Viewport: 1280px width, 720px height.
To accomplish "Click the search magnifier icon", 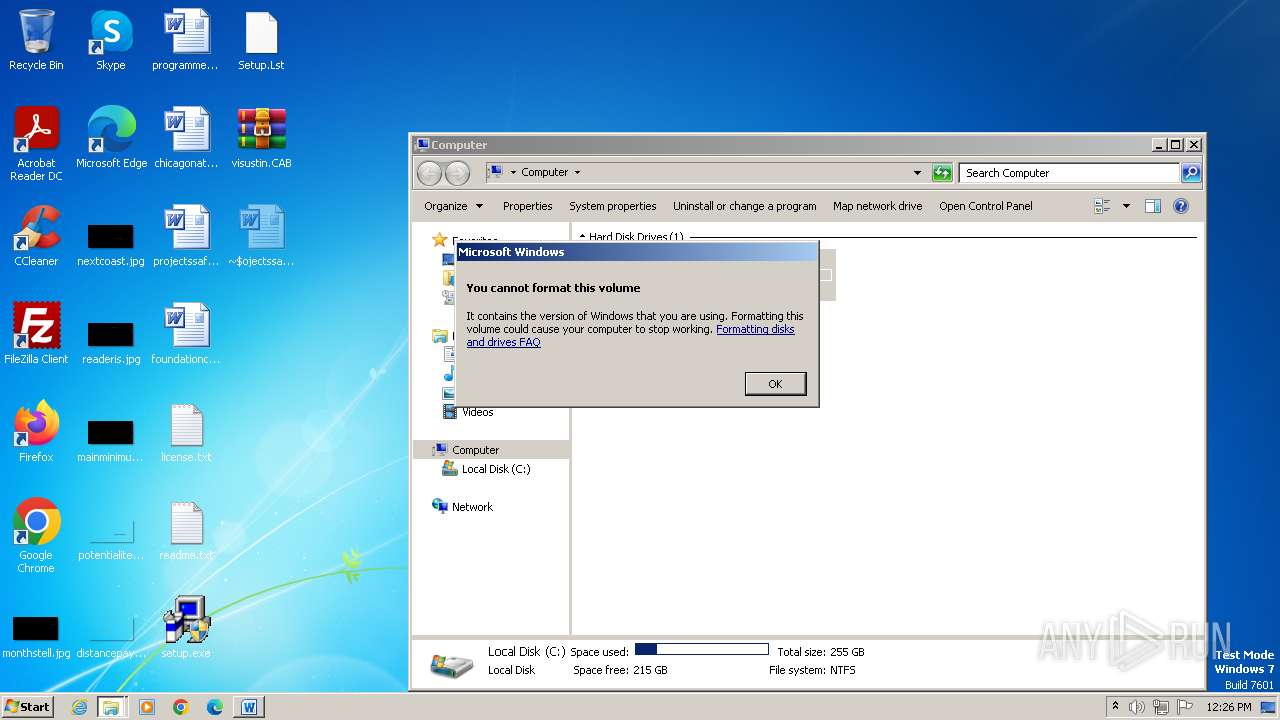I will coord(1191,173).
